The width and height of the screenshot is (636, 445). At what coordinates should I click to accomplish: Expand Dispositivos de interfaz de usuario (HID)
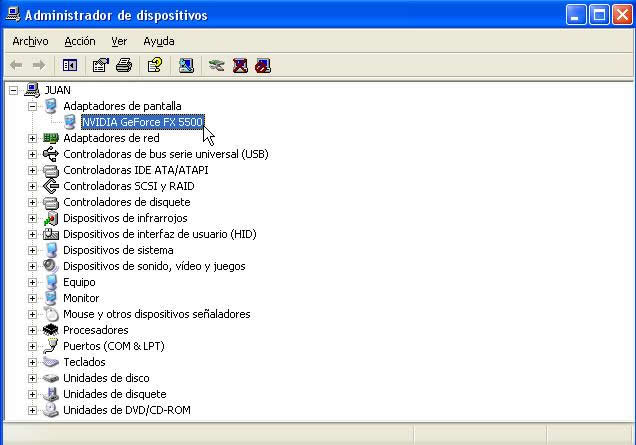[x=32, y=234]
